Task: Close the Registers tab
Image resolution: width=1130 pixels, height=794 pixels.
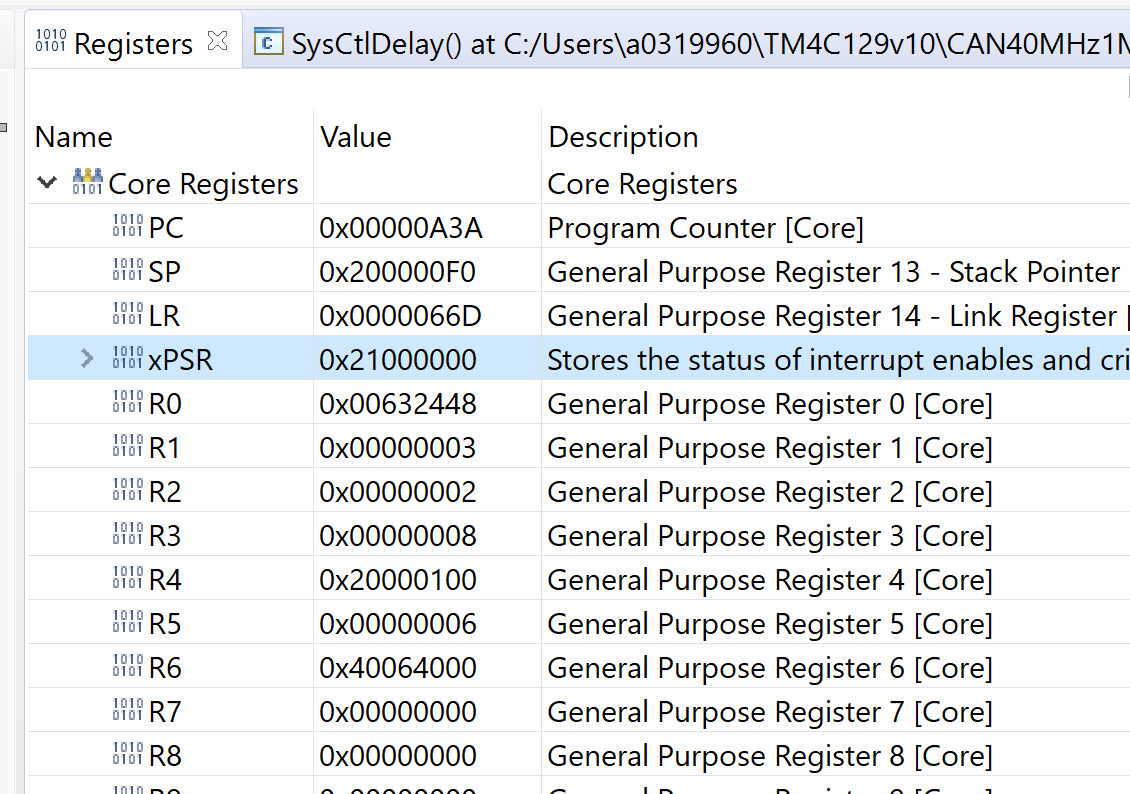Action: pyautogui.click(x=217, y=41)
